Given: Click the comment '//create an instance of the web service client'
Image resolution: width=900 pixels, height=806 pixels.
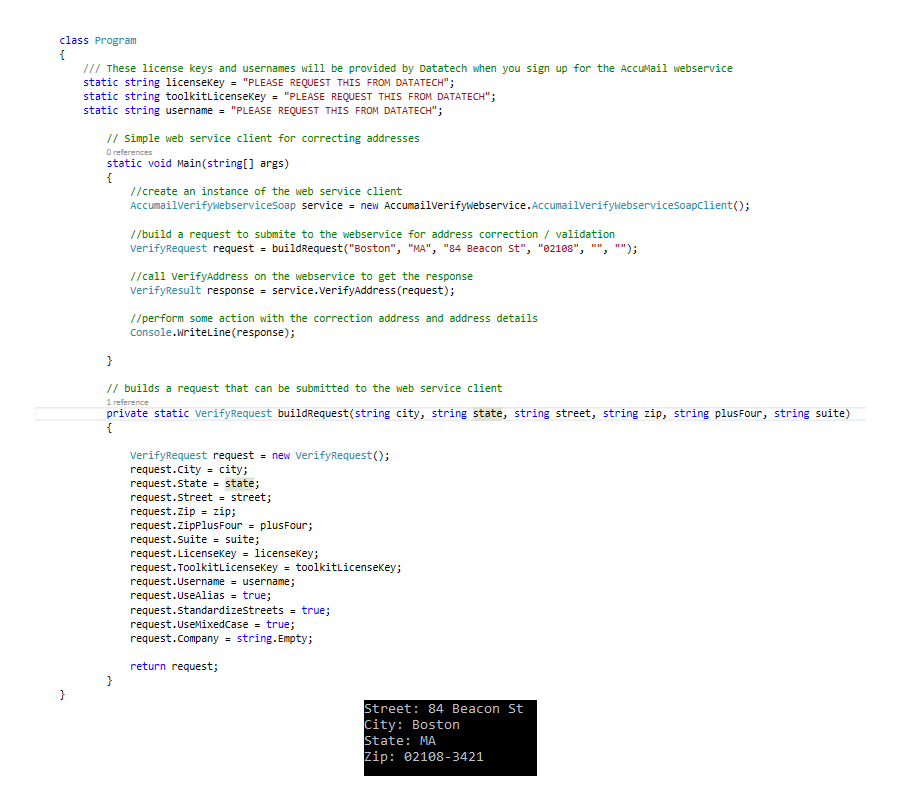Looking at the screenshot, I should click(266, 191).
